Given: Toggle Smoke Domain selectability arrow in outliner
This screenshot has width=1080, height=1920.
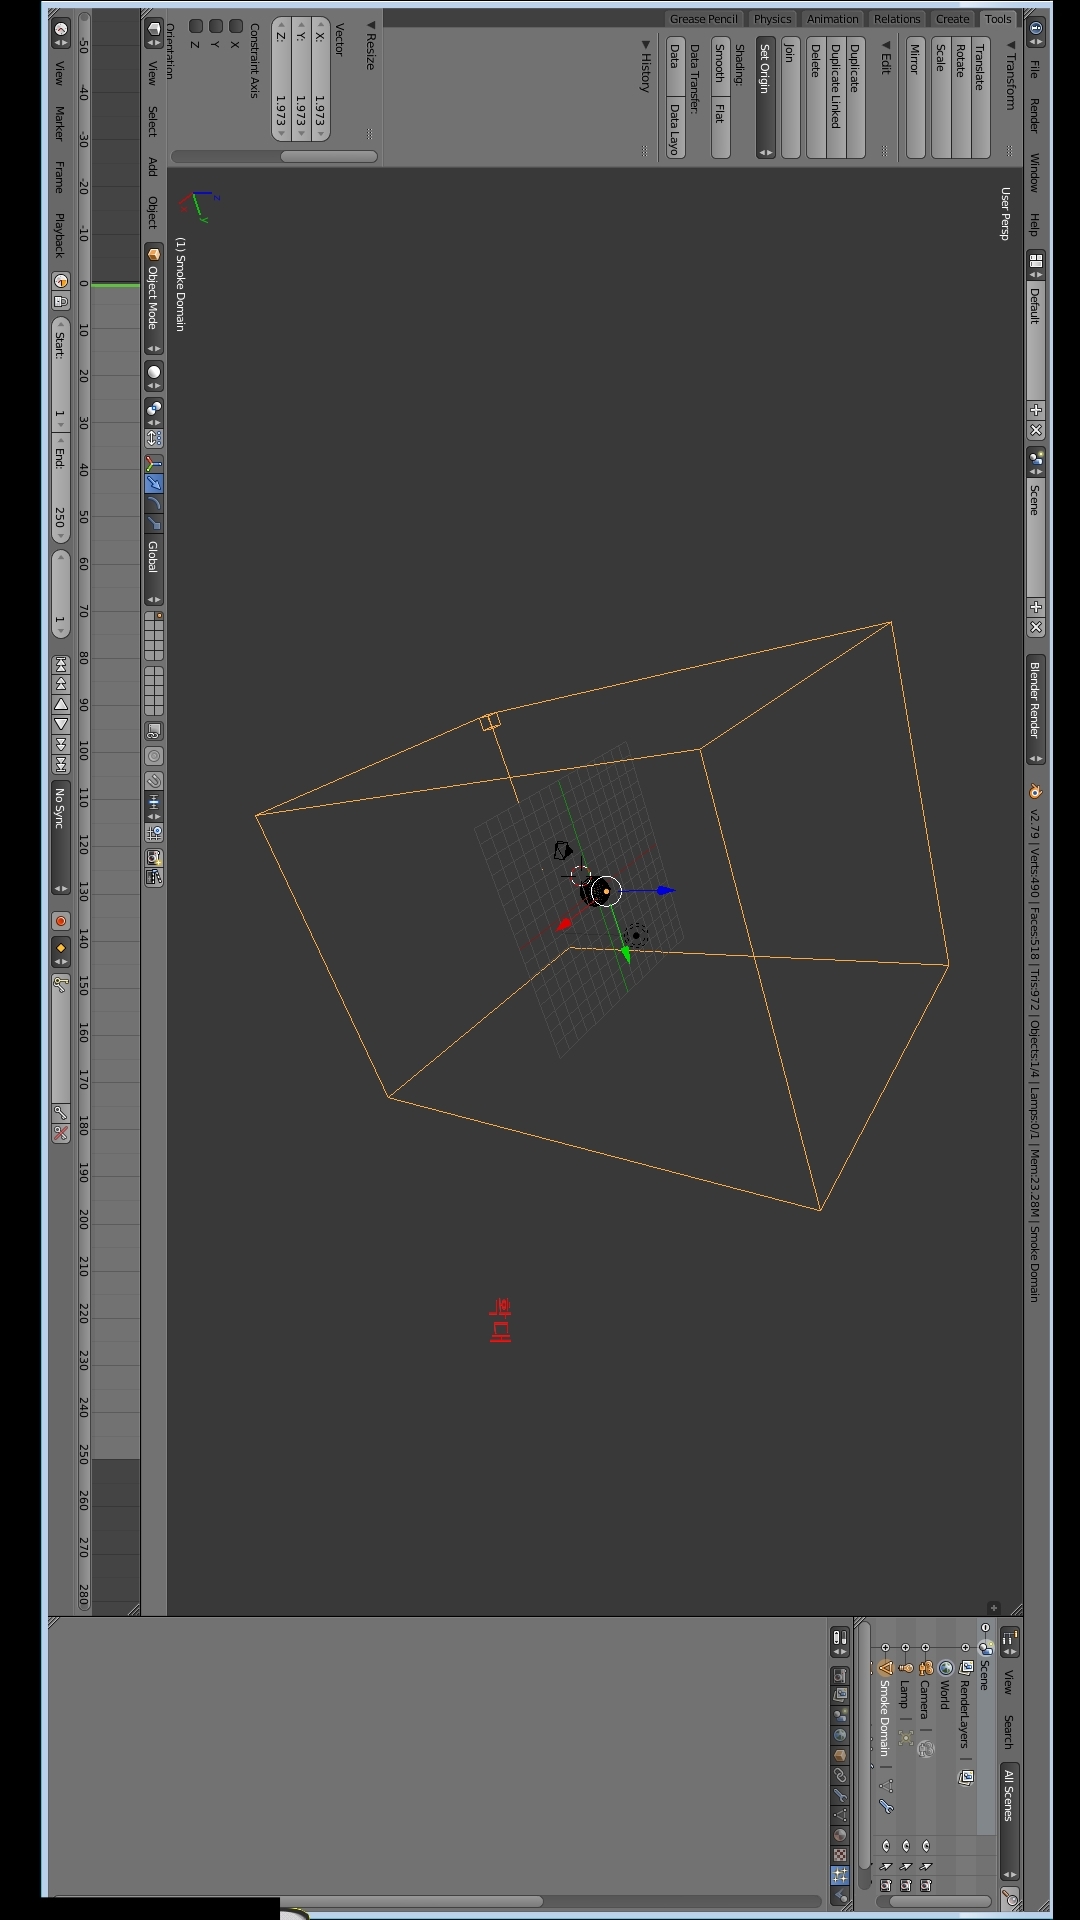Looking at the screenshot, I should pos(886,1866).
